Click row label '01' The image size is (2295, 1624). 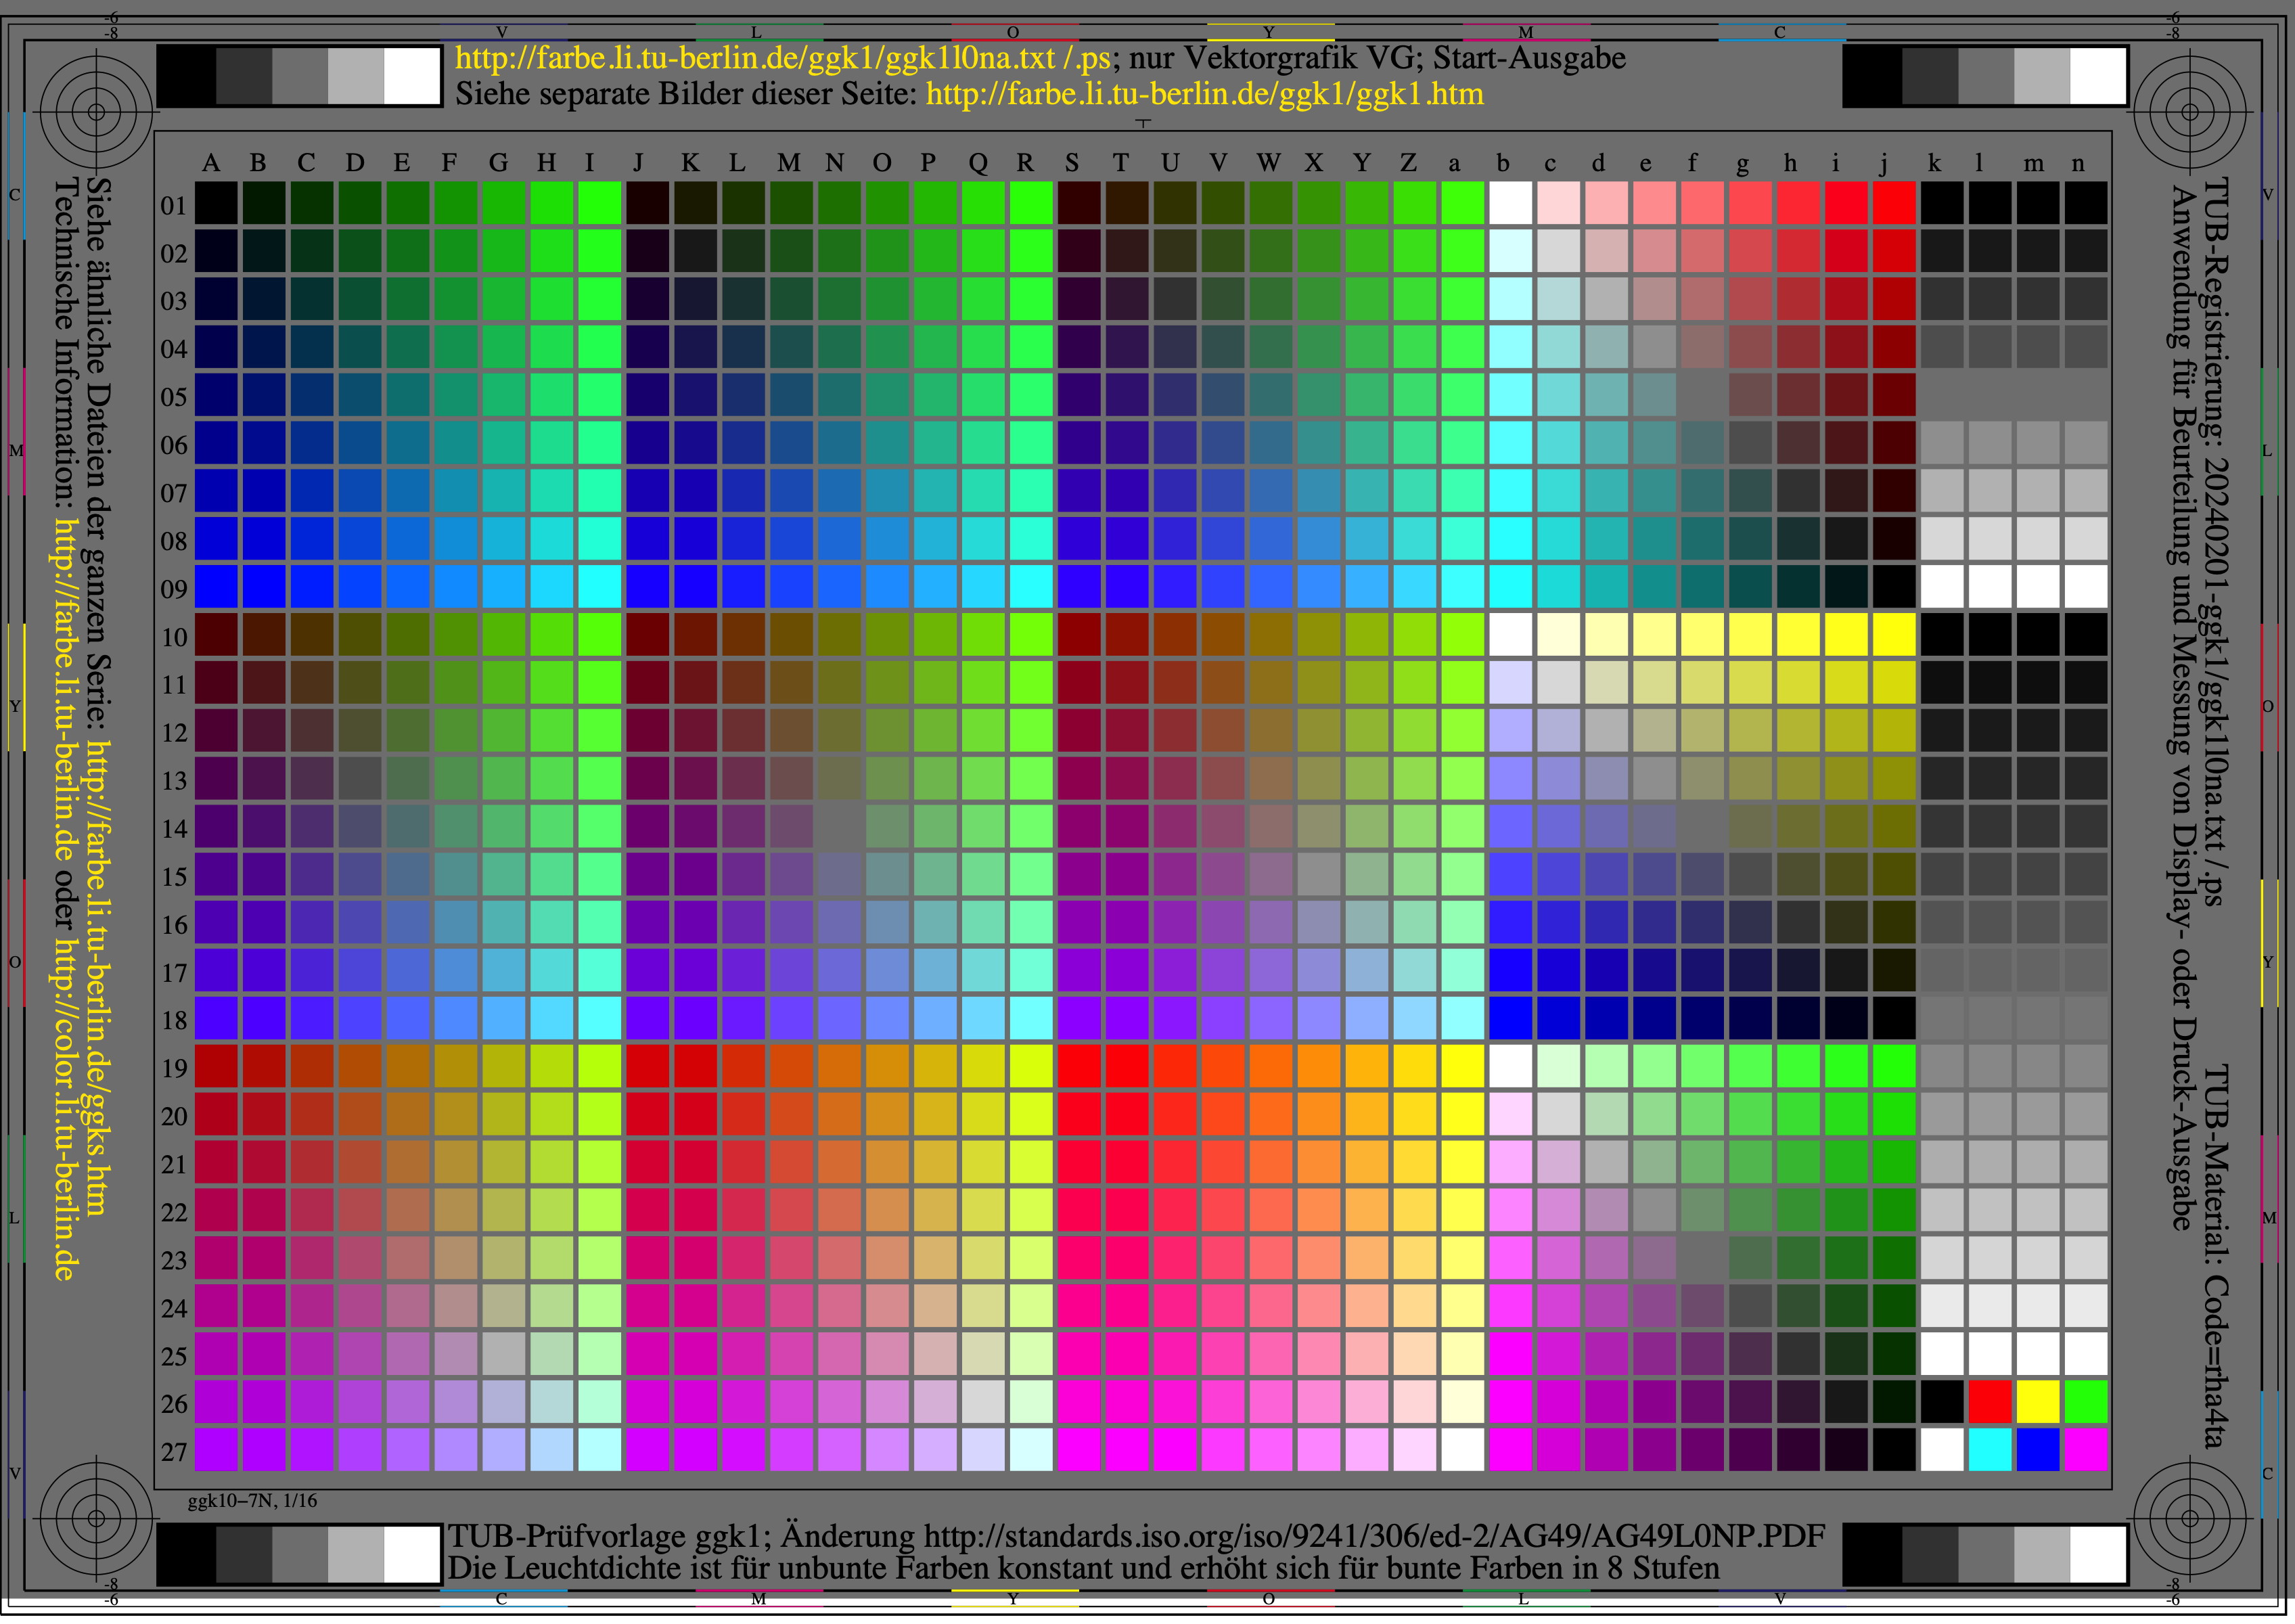(x=174, y=206)
